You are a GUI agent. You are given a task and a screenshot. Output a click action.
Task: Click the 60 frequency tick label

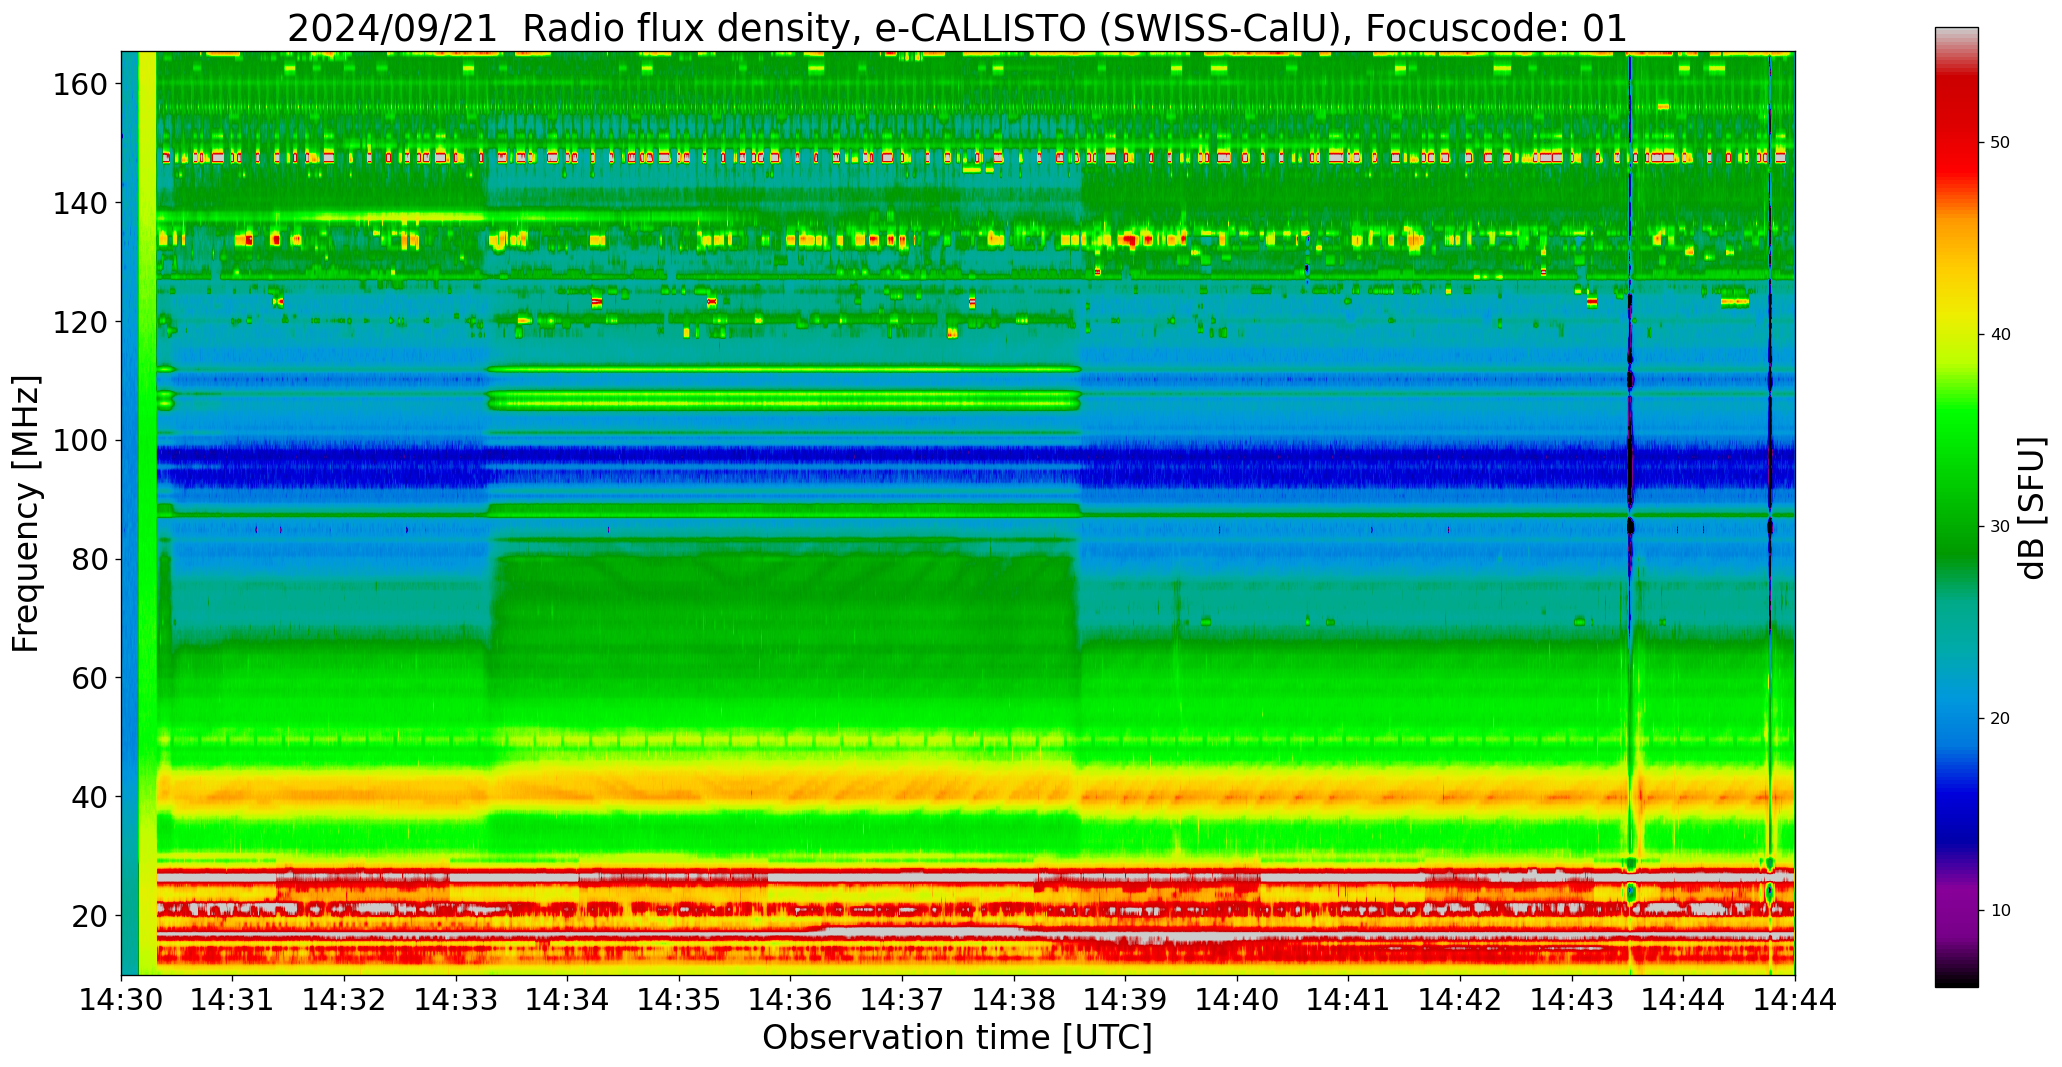click(88, 678)
